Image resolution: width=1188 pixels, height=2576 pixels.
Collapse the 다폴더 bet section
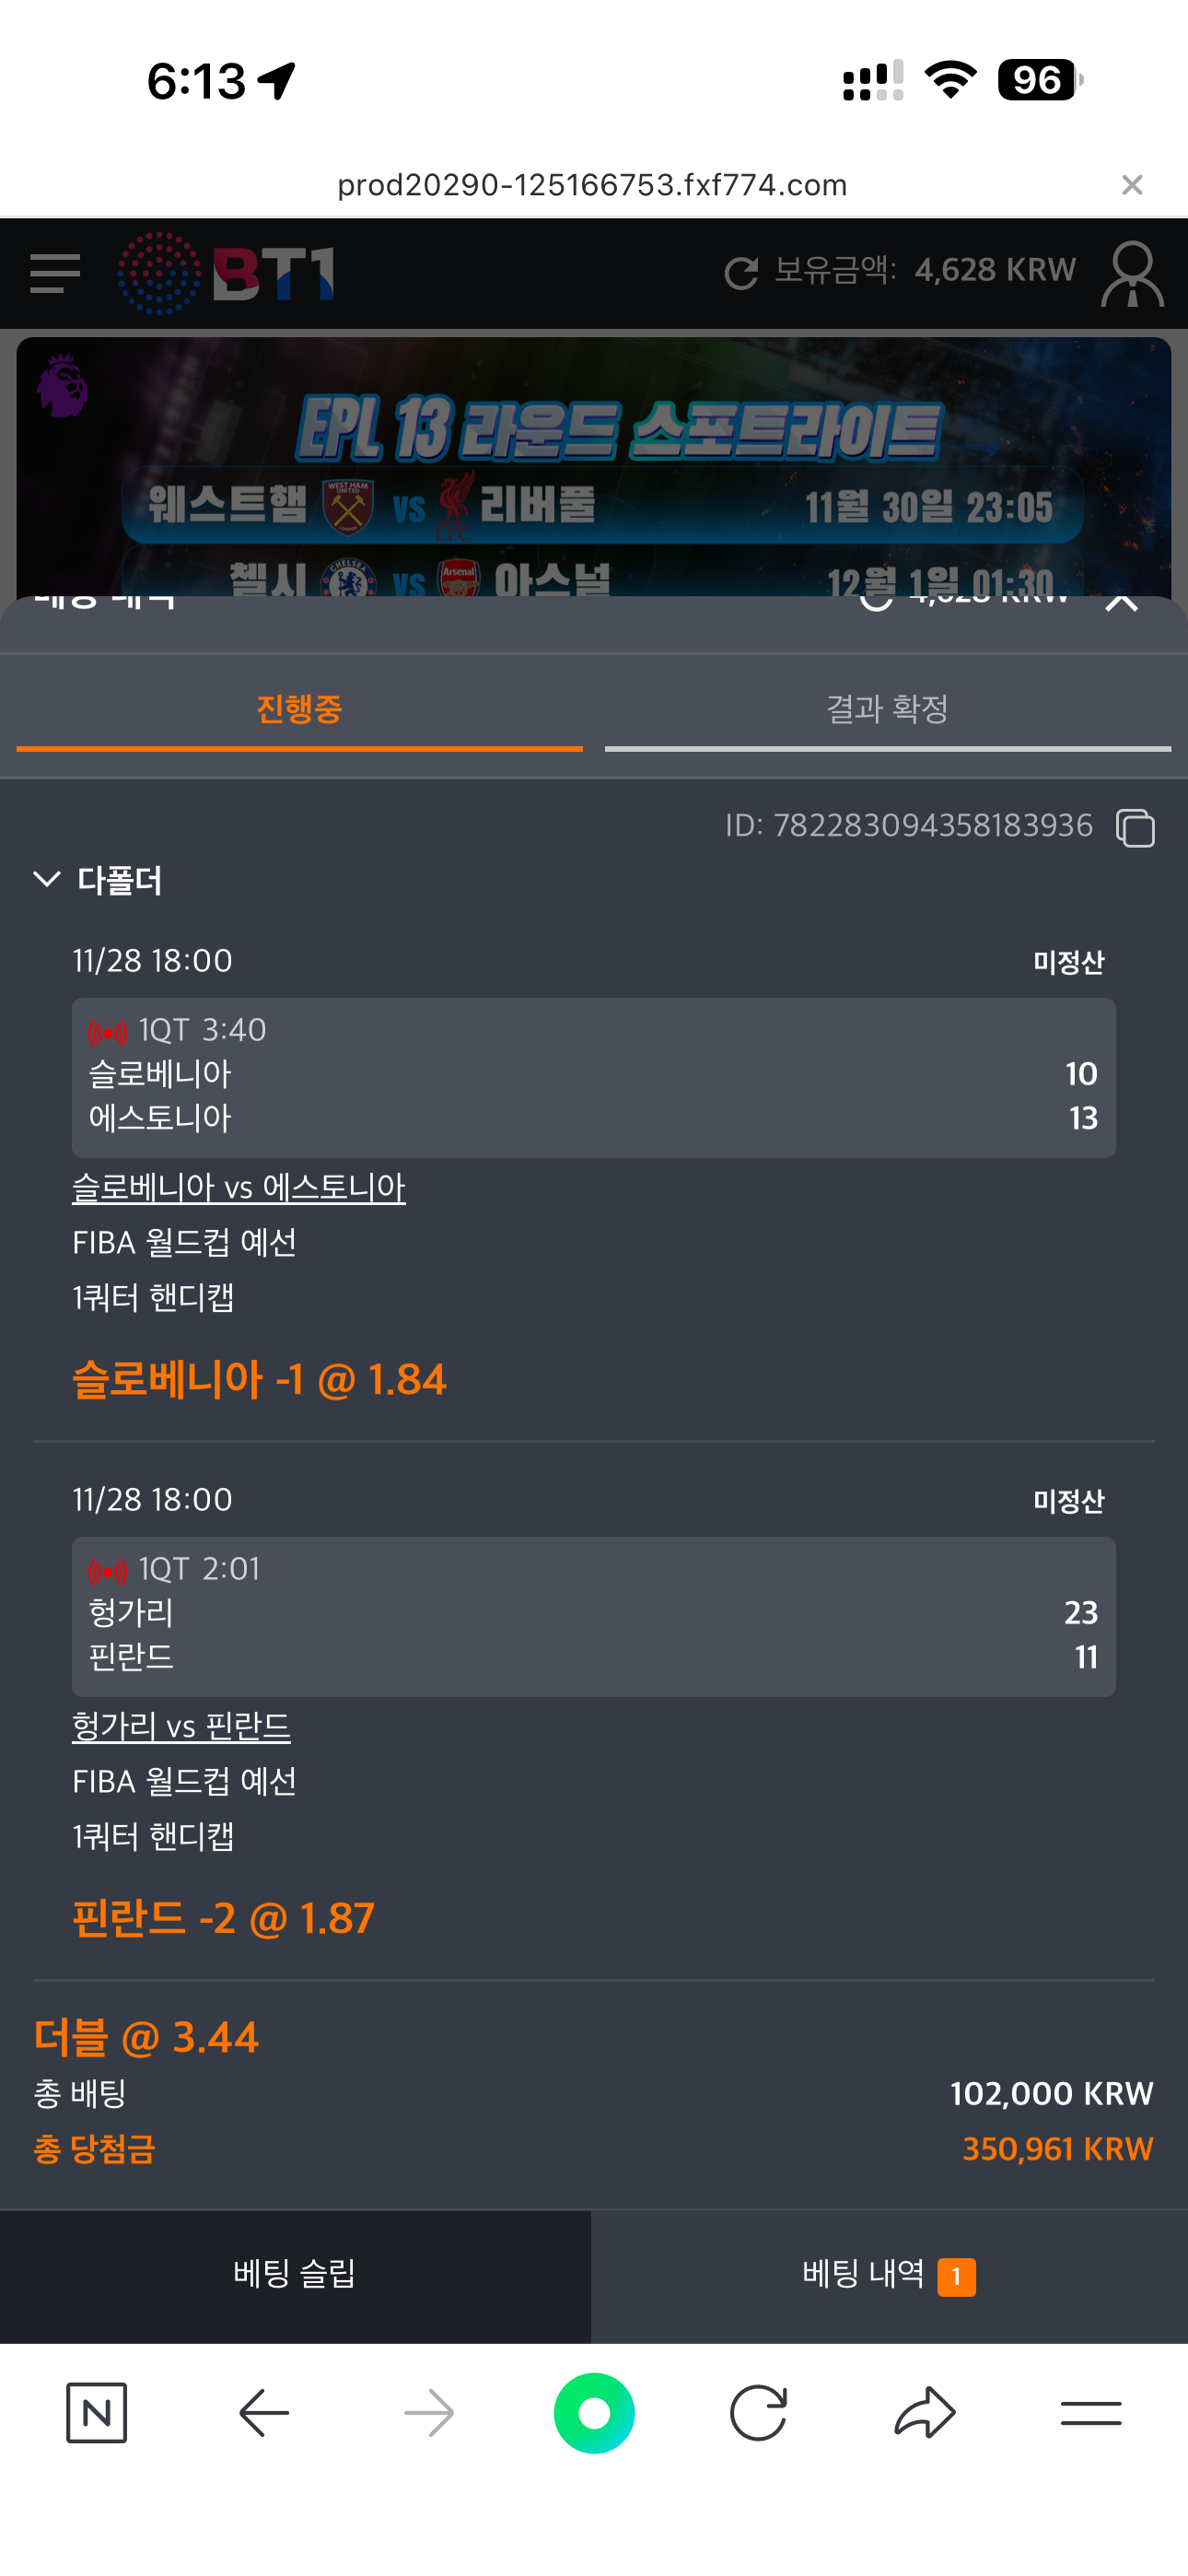[47, 880]
